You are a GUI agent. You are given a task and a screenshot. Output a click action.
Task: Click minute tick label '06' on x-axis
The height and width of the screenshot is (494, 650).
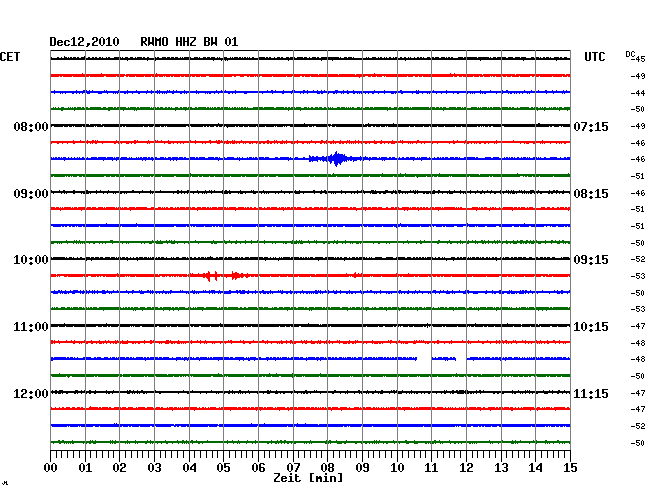click(258, 468)
